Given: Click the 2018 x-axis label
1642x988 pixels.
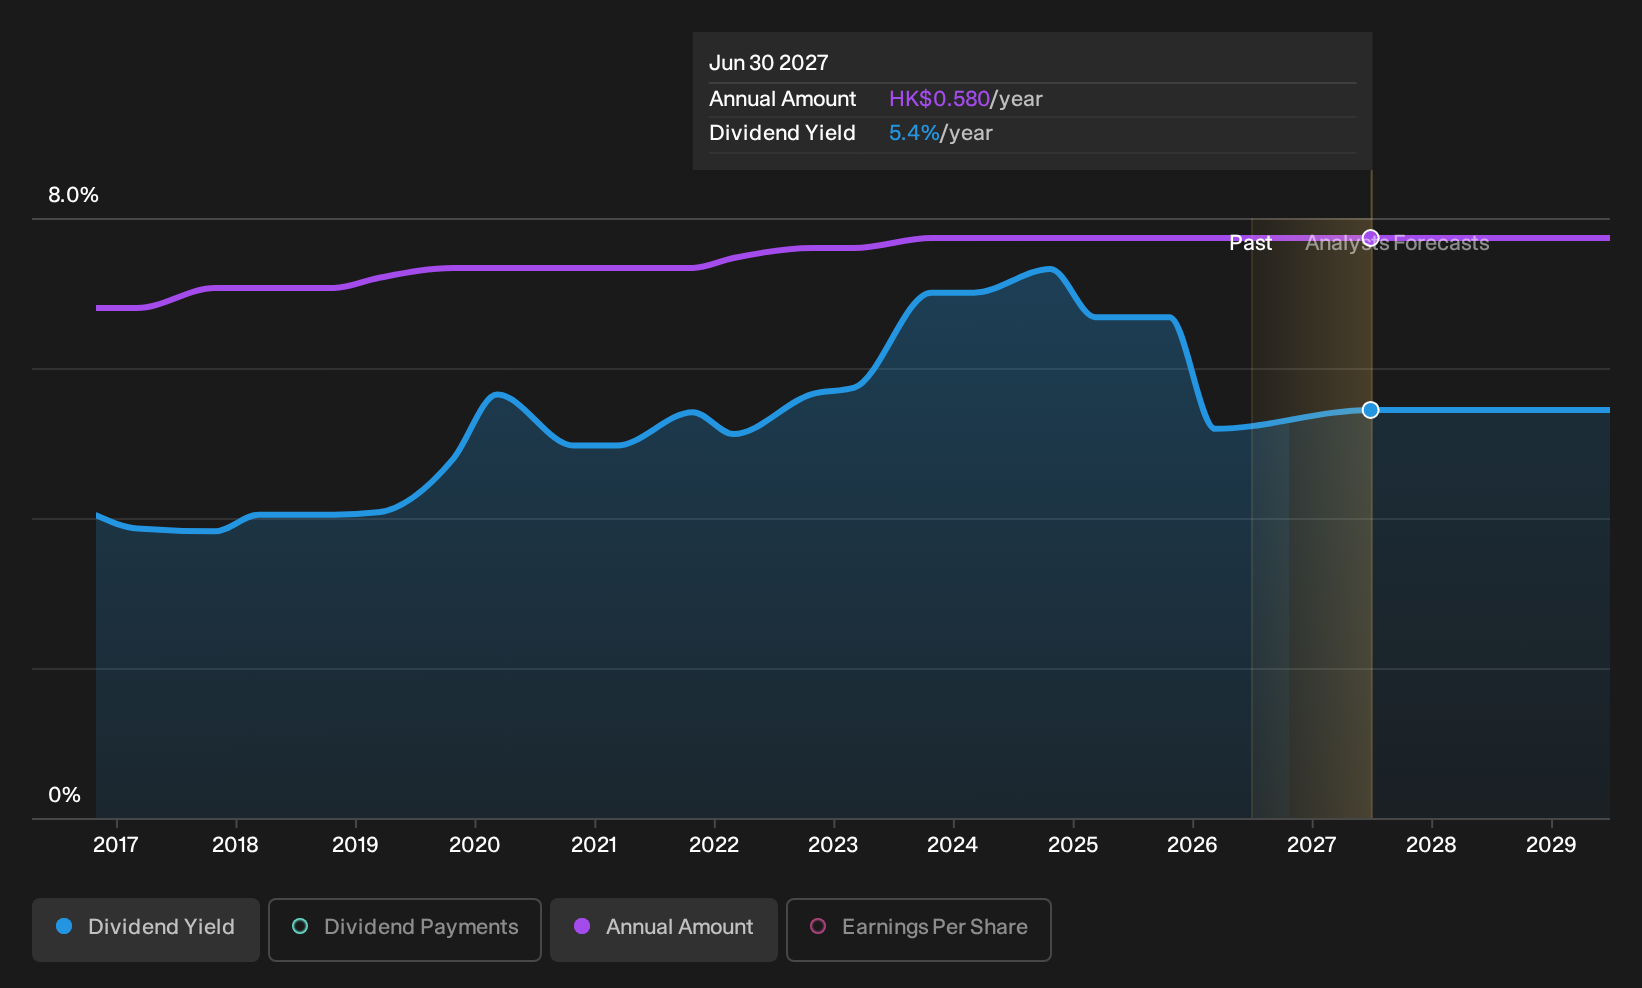Looking at the screenshot, I should pyautogui.click(x=235, y=845).
